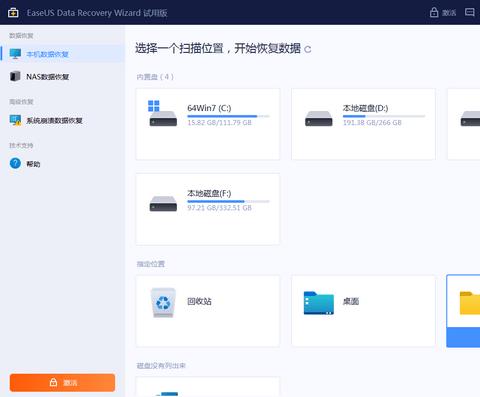Click the lock icon on orange button
The height and width of the screenshot is (397, 480).
point(53,382)
